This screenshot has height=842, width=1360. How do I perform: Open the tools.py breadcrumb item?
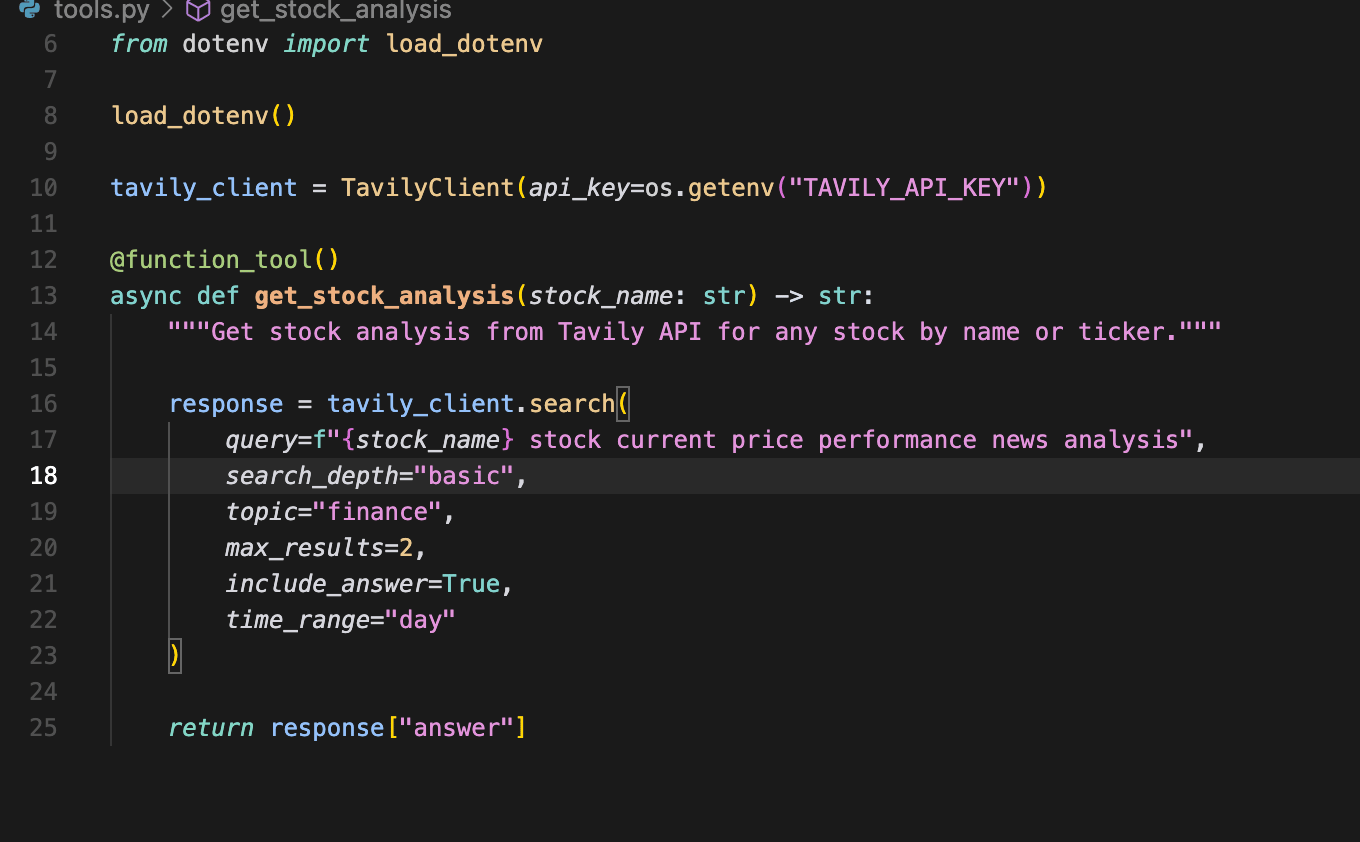[101, 10]
